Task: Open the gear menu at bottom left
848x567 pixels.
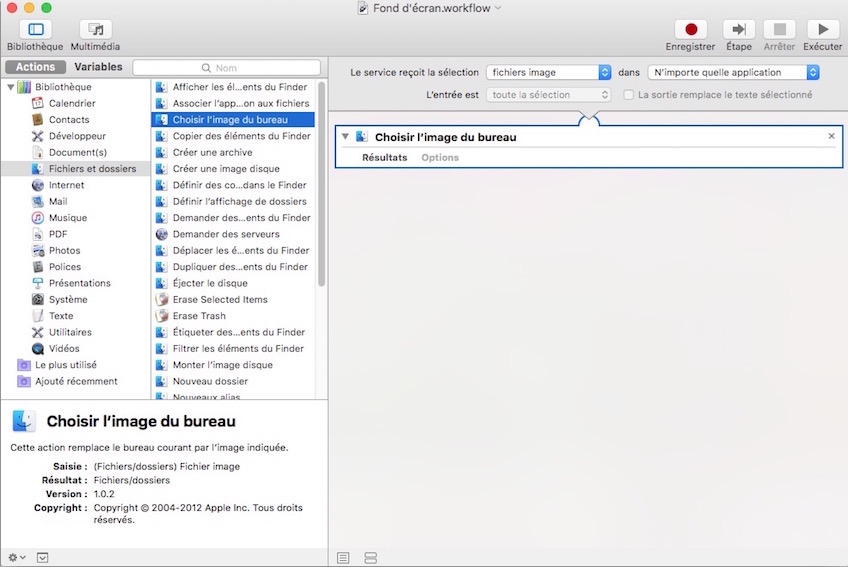Action: pyautogui.click(x=17, y=557)
